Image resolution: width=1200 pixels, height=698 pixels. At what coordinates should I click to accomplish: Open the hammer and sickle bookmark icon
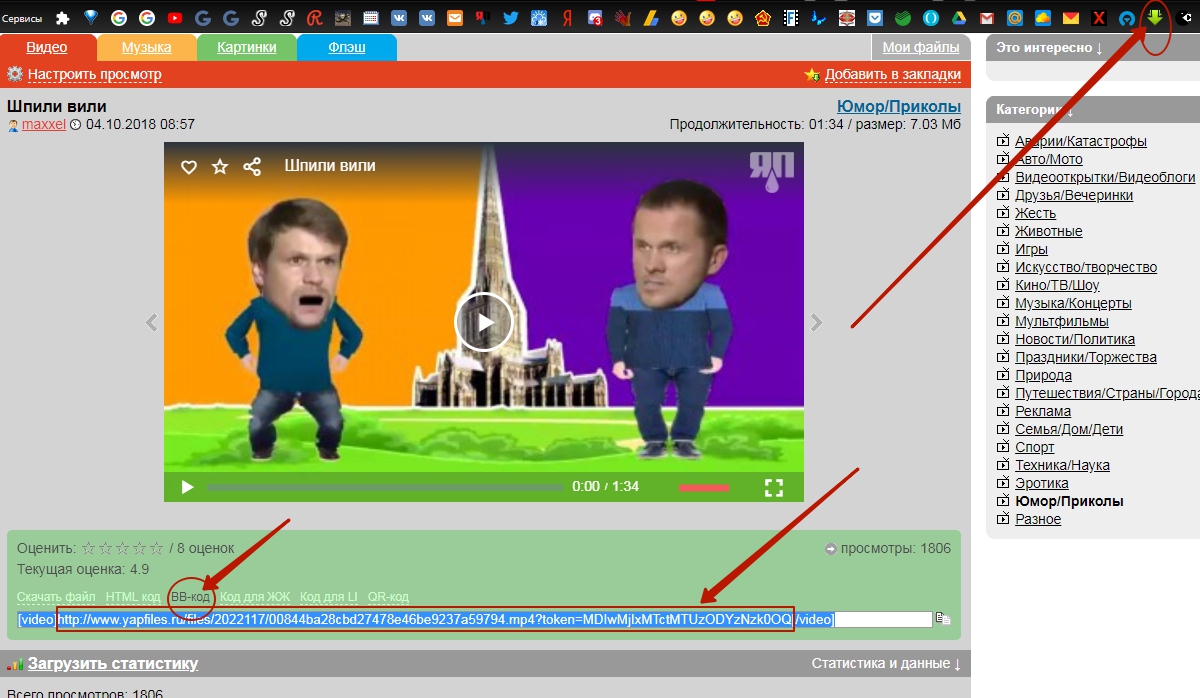coord(762,18)
